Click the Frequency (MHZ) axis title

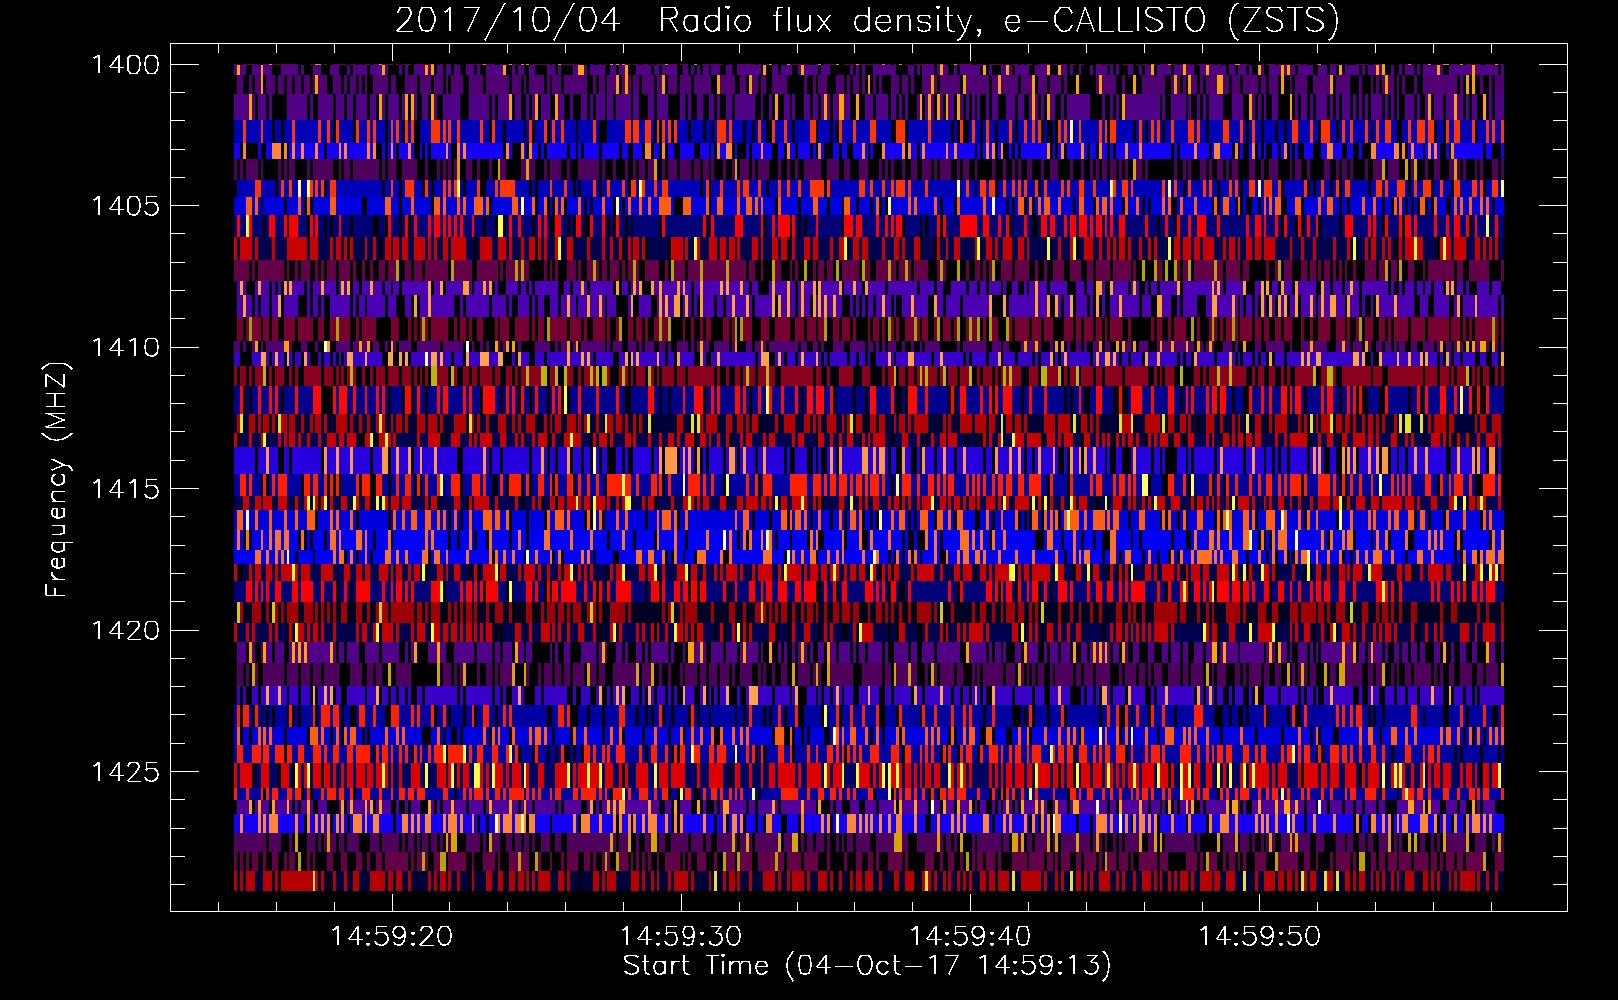coord(57,479)
